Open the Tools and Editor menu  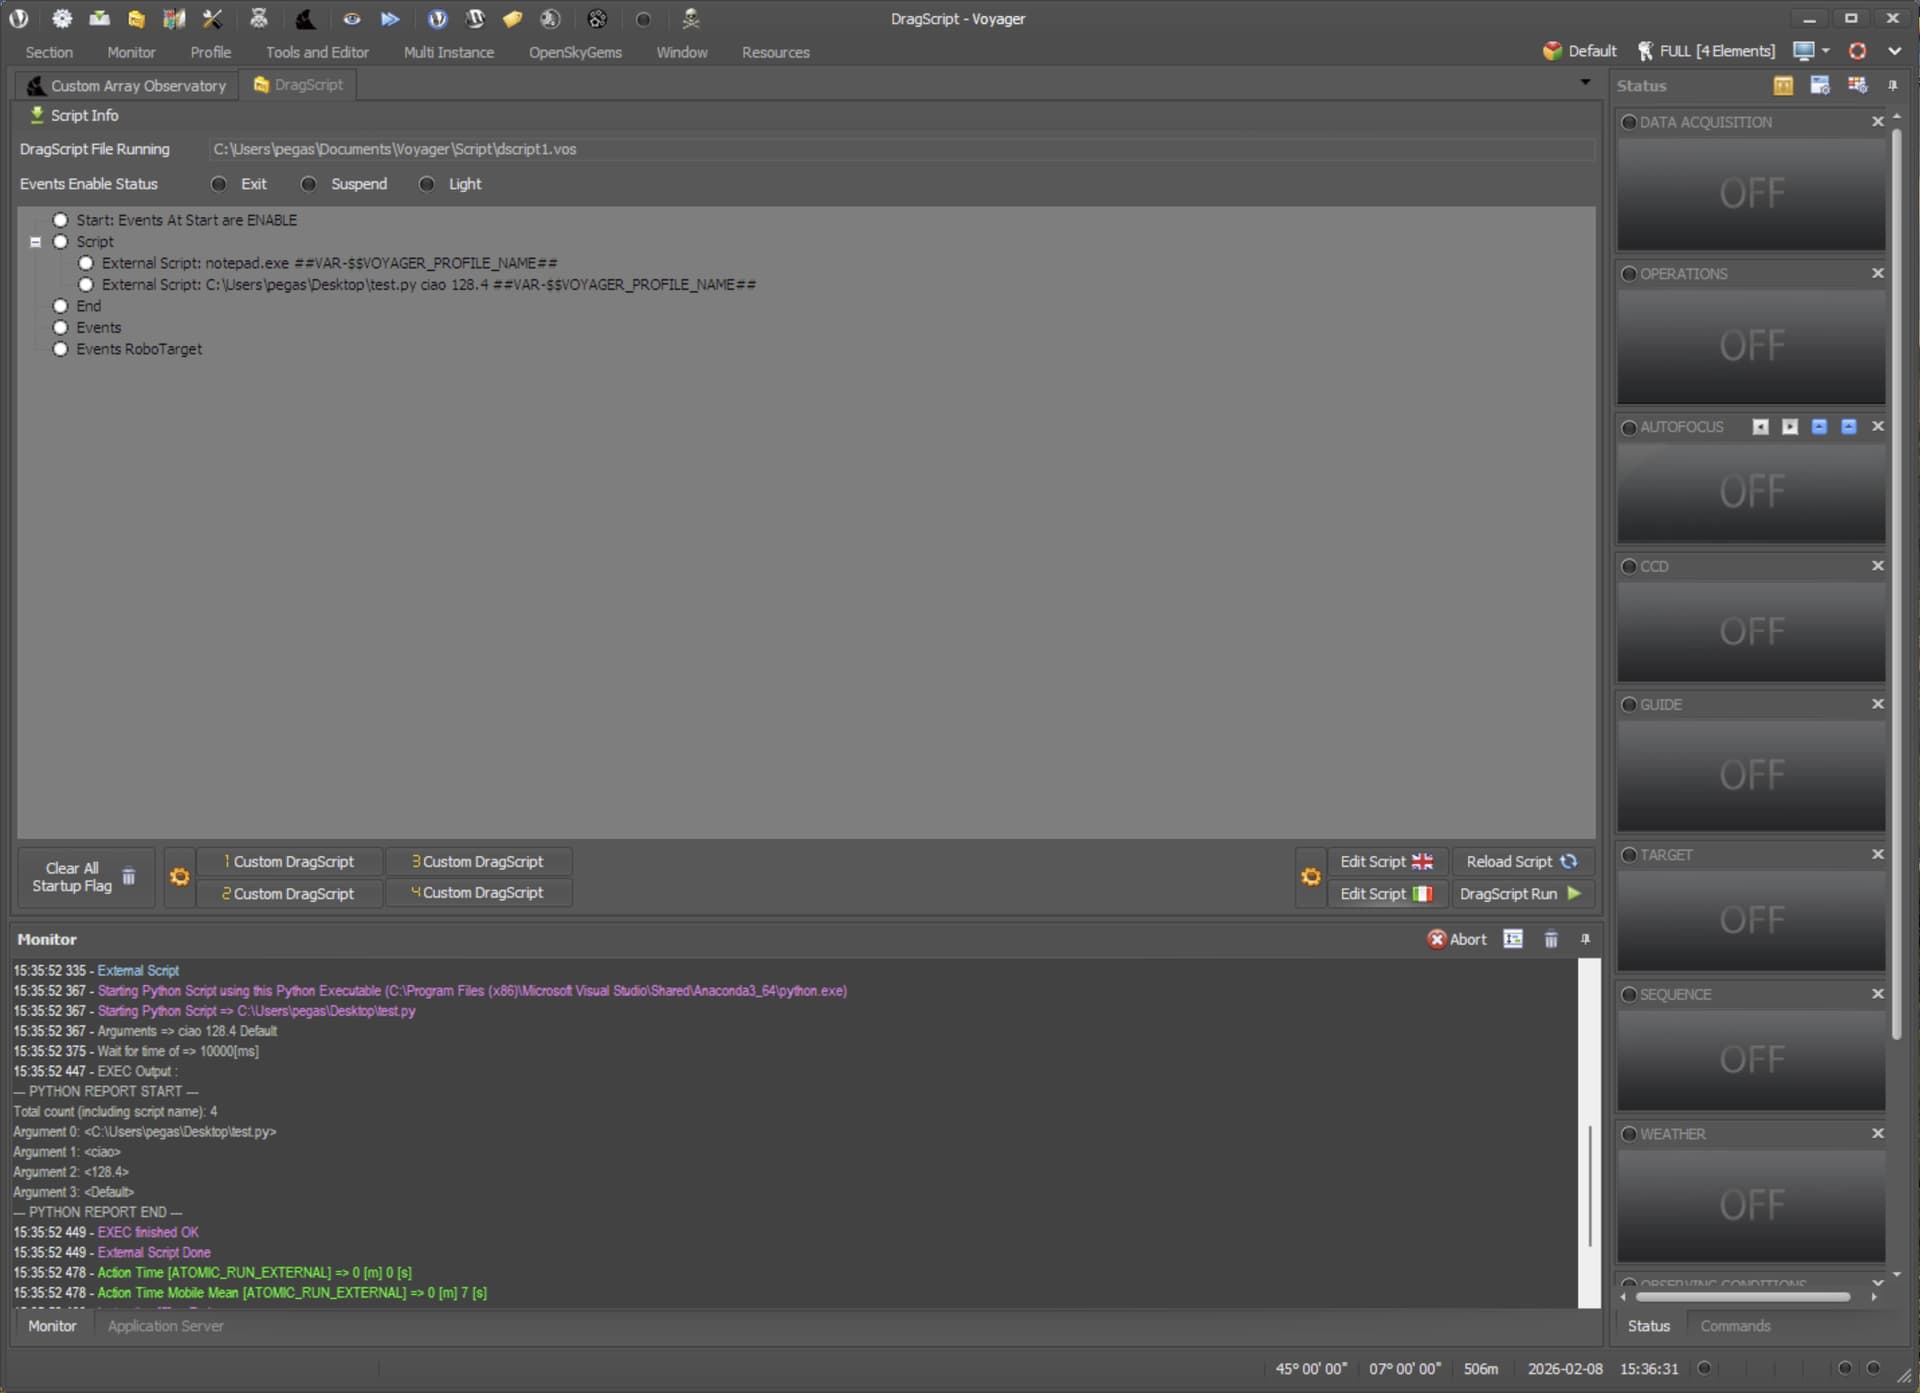point(317,52)
